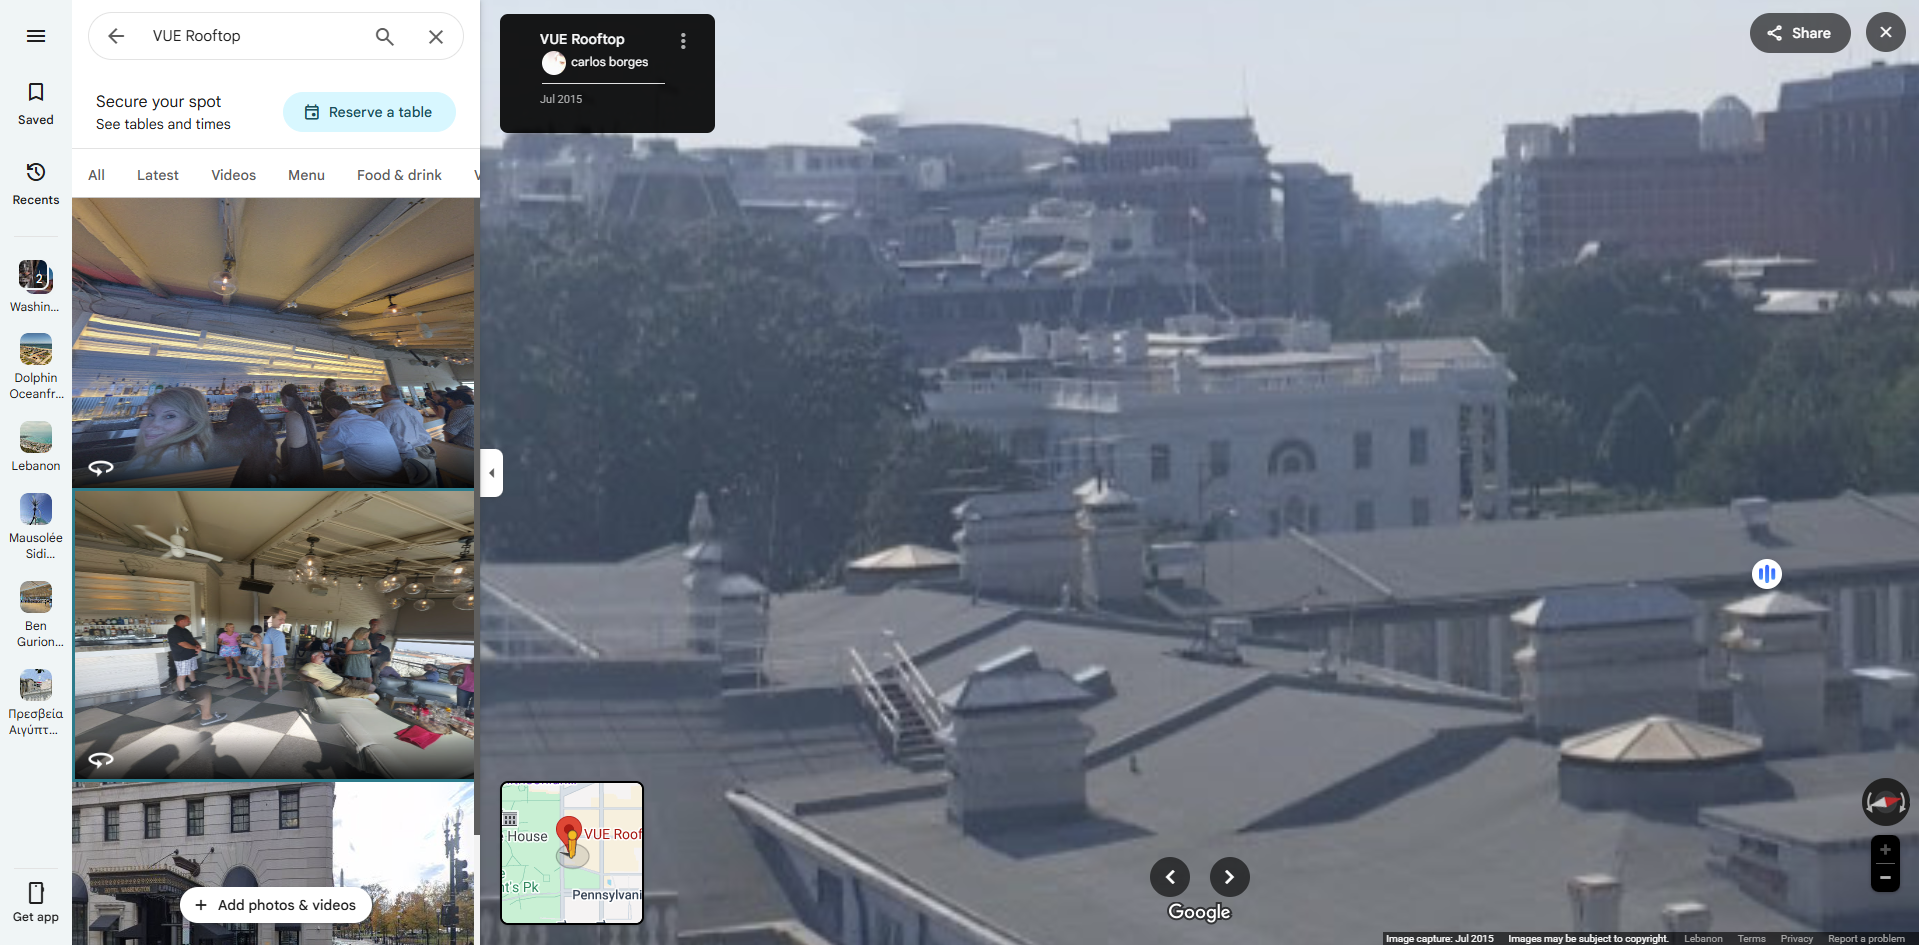Click the minimap location preview
1919x945 pixels.
coord(572,853)
